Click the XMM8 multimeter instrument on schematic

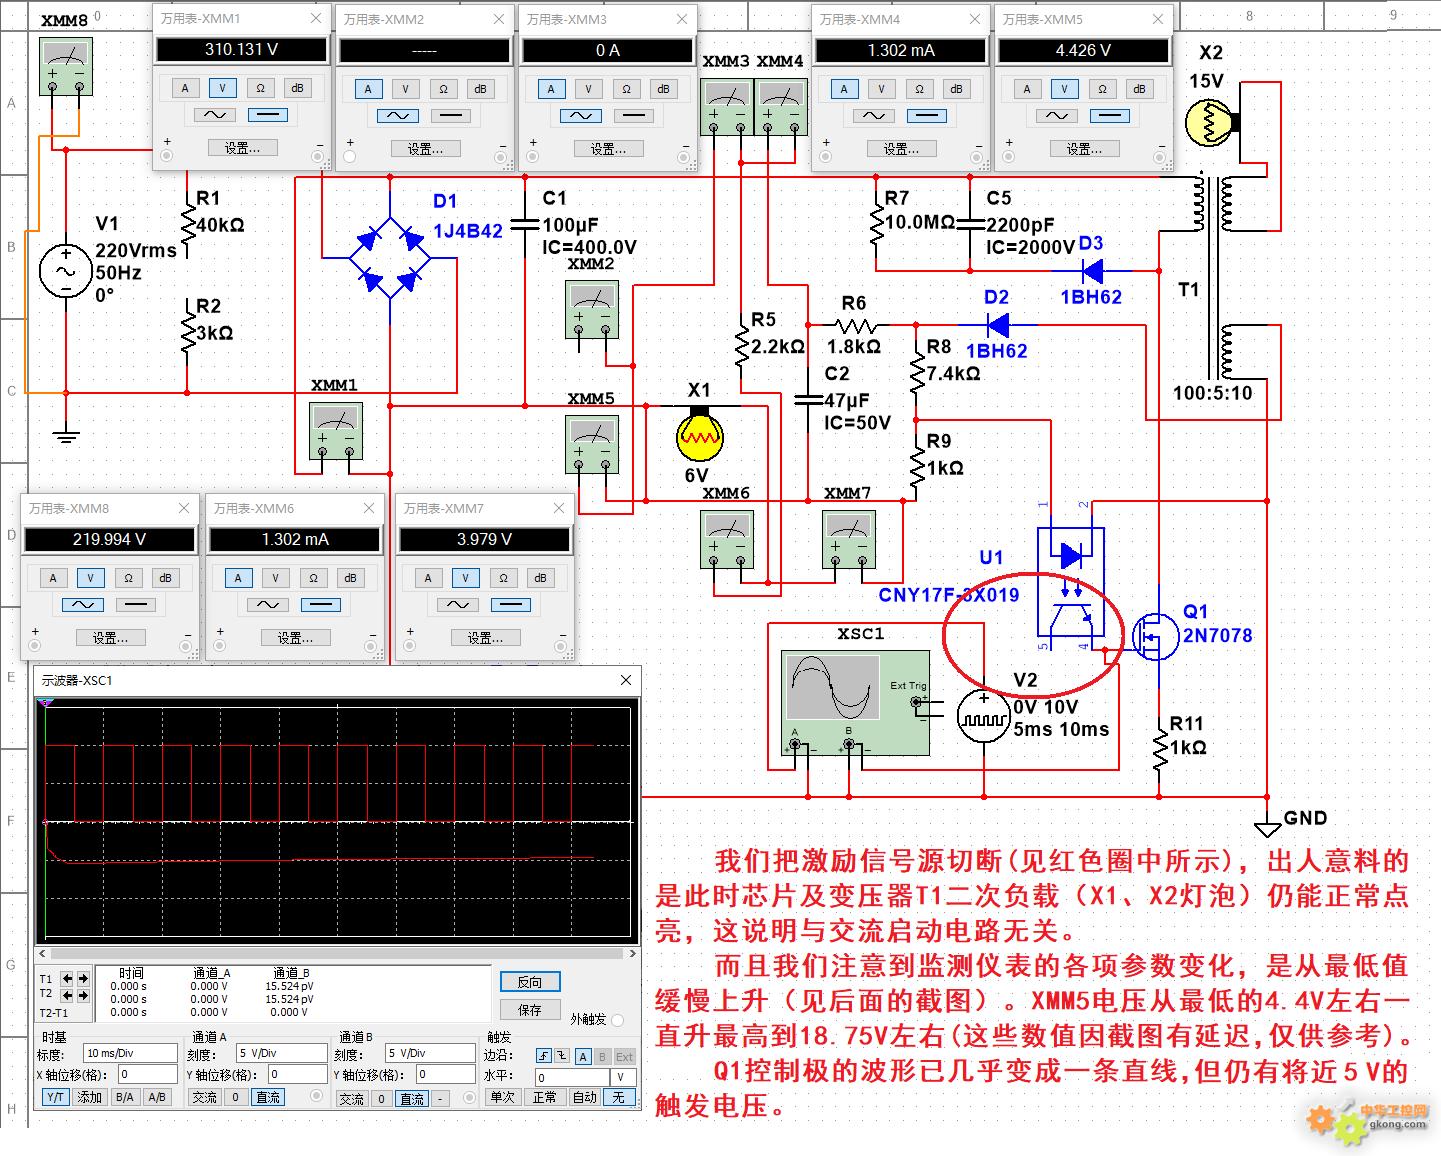pyautogui.click(x=66, y=67)
